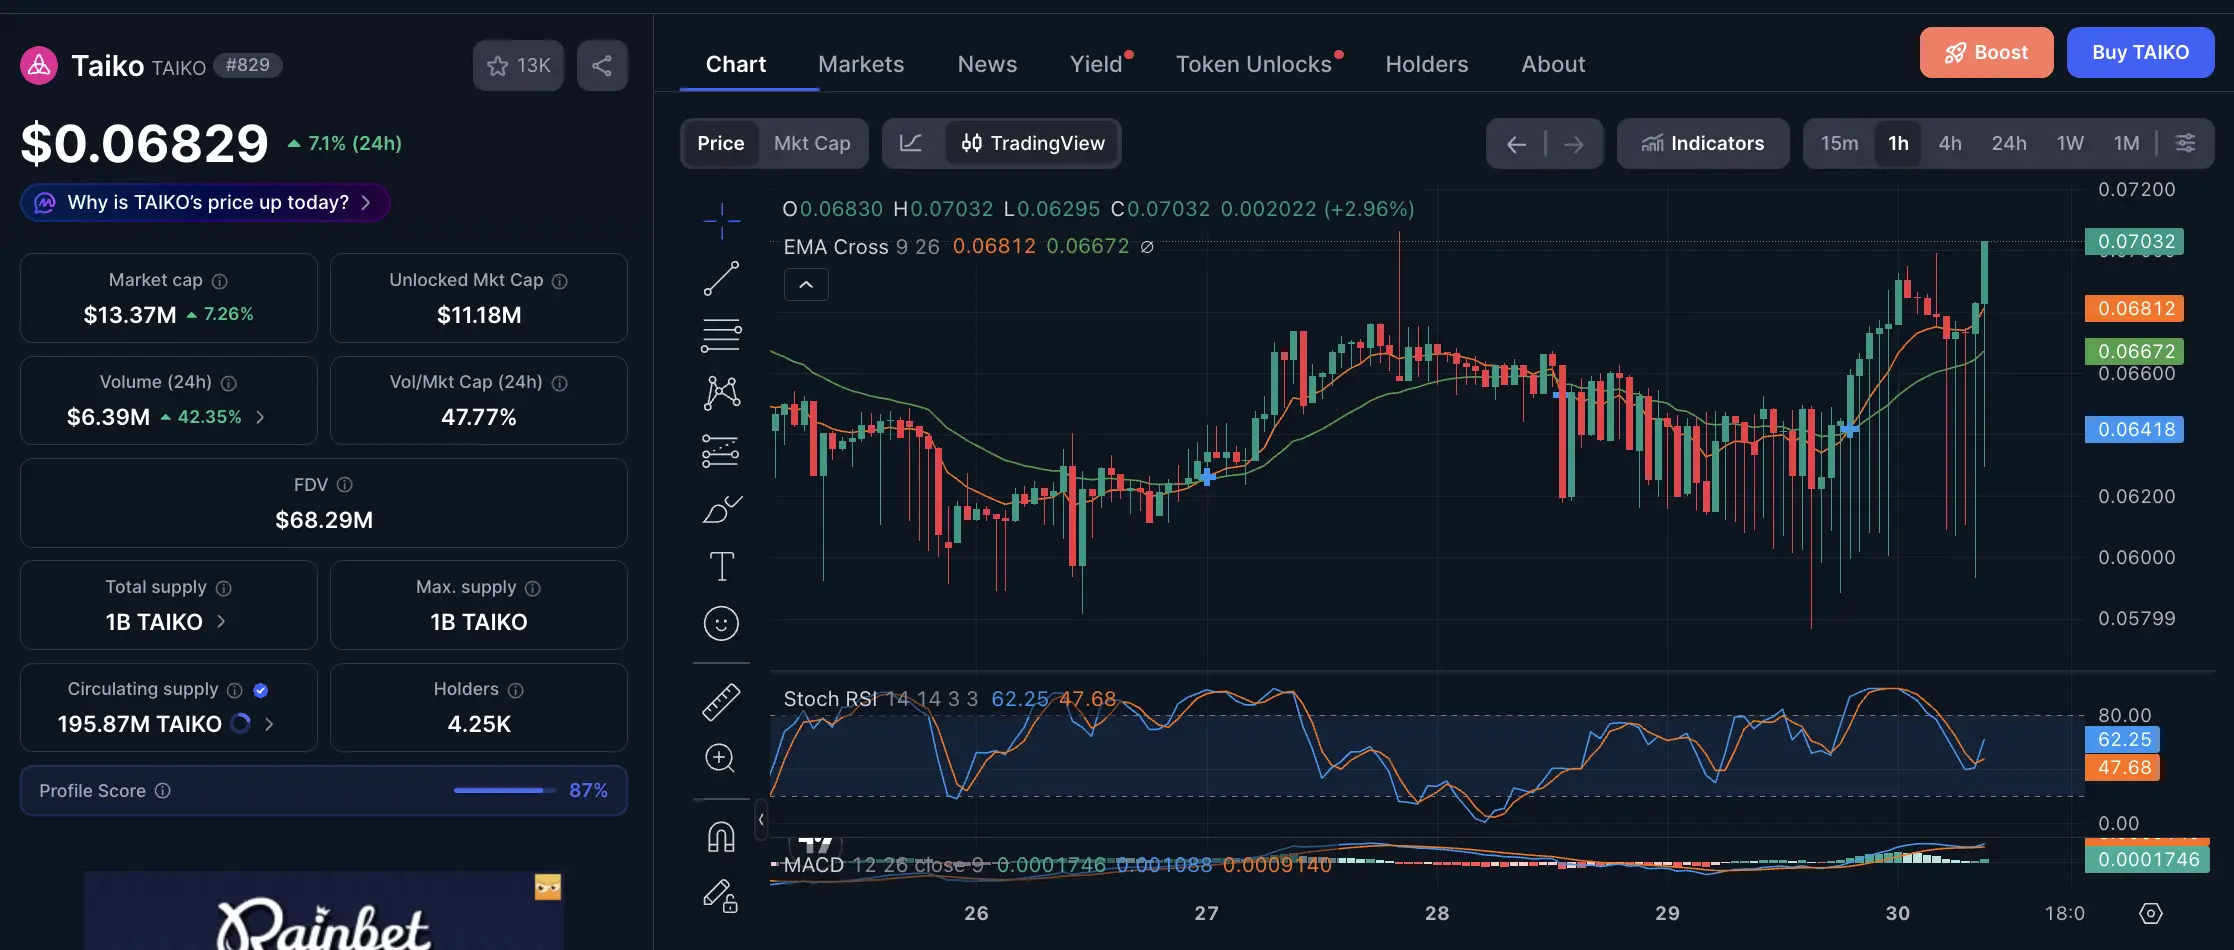This screenshot has height=950, width=2234.
Task: Switch to the News tab
Action: pos(987,64)
